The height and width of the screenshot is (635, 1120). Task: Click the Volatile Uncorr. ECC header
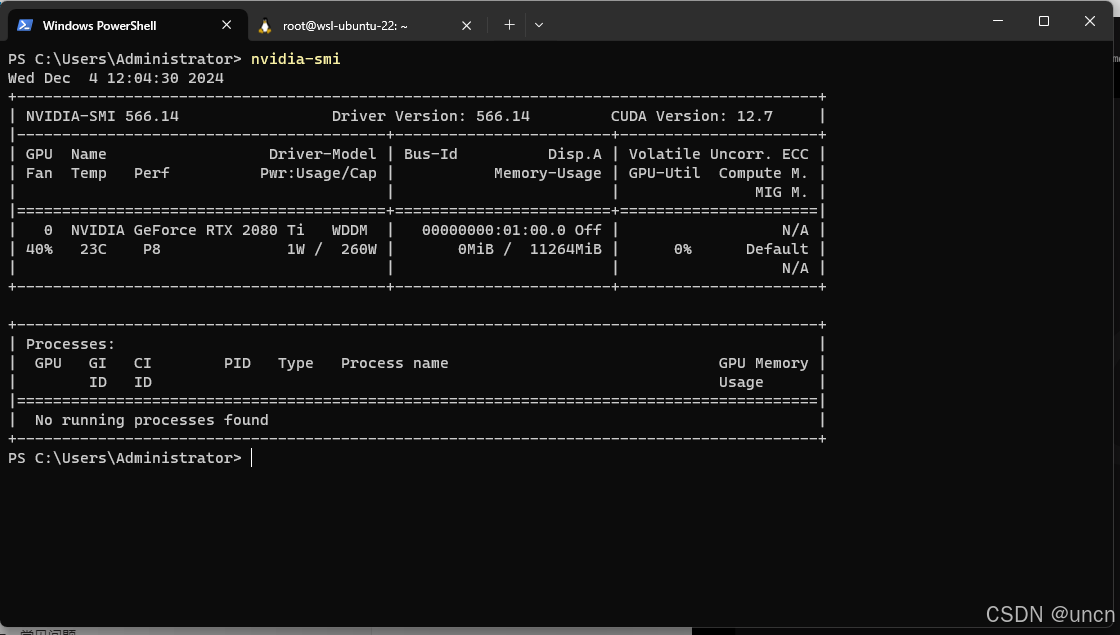(x=719, y=154)
